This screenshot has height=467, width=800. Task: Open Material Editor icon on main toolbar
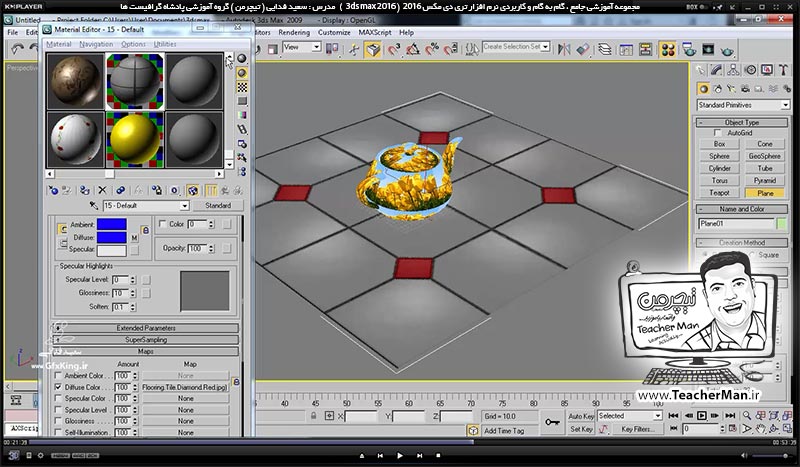(x=668, y=49)
